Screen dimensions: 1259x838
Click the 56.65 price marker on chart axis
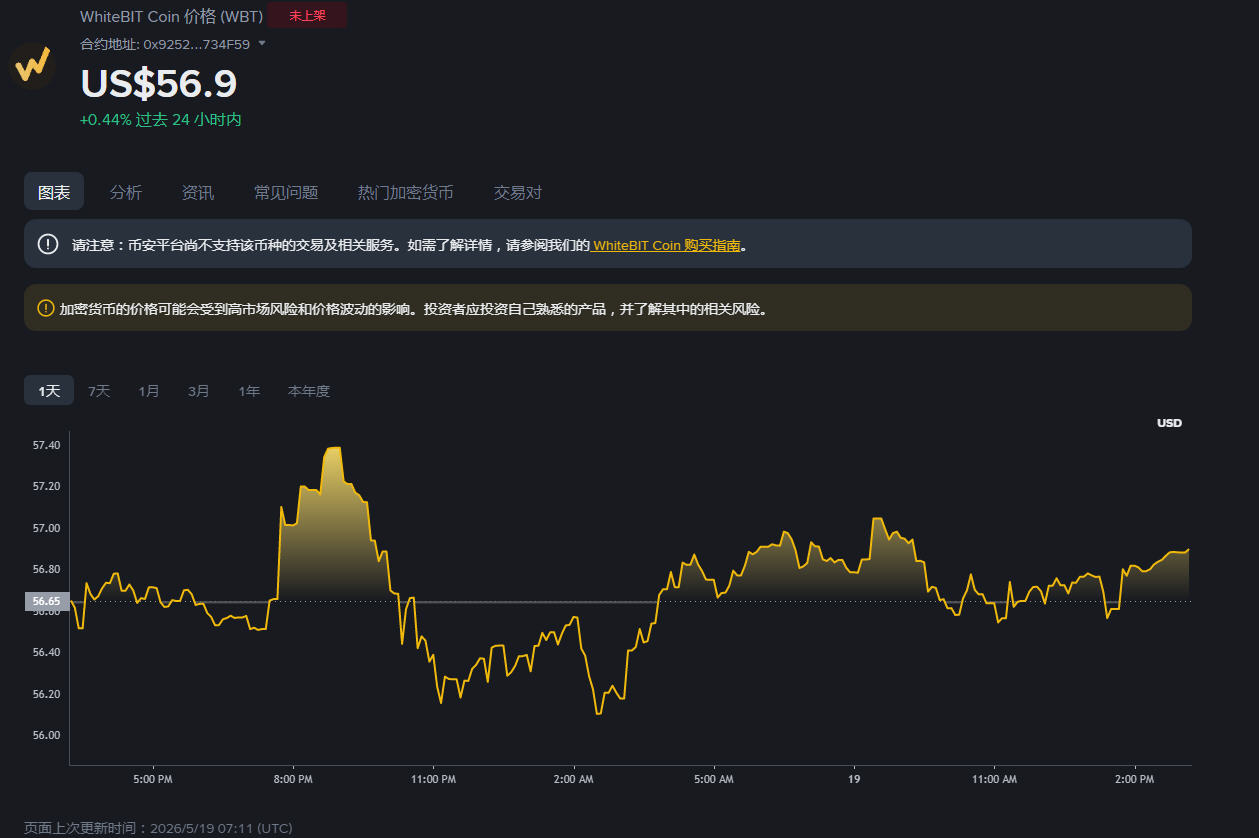(46, 601)
